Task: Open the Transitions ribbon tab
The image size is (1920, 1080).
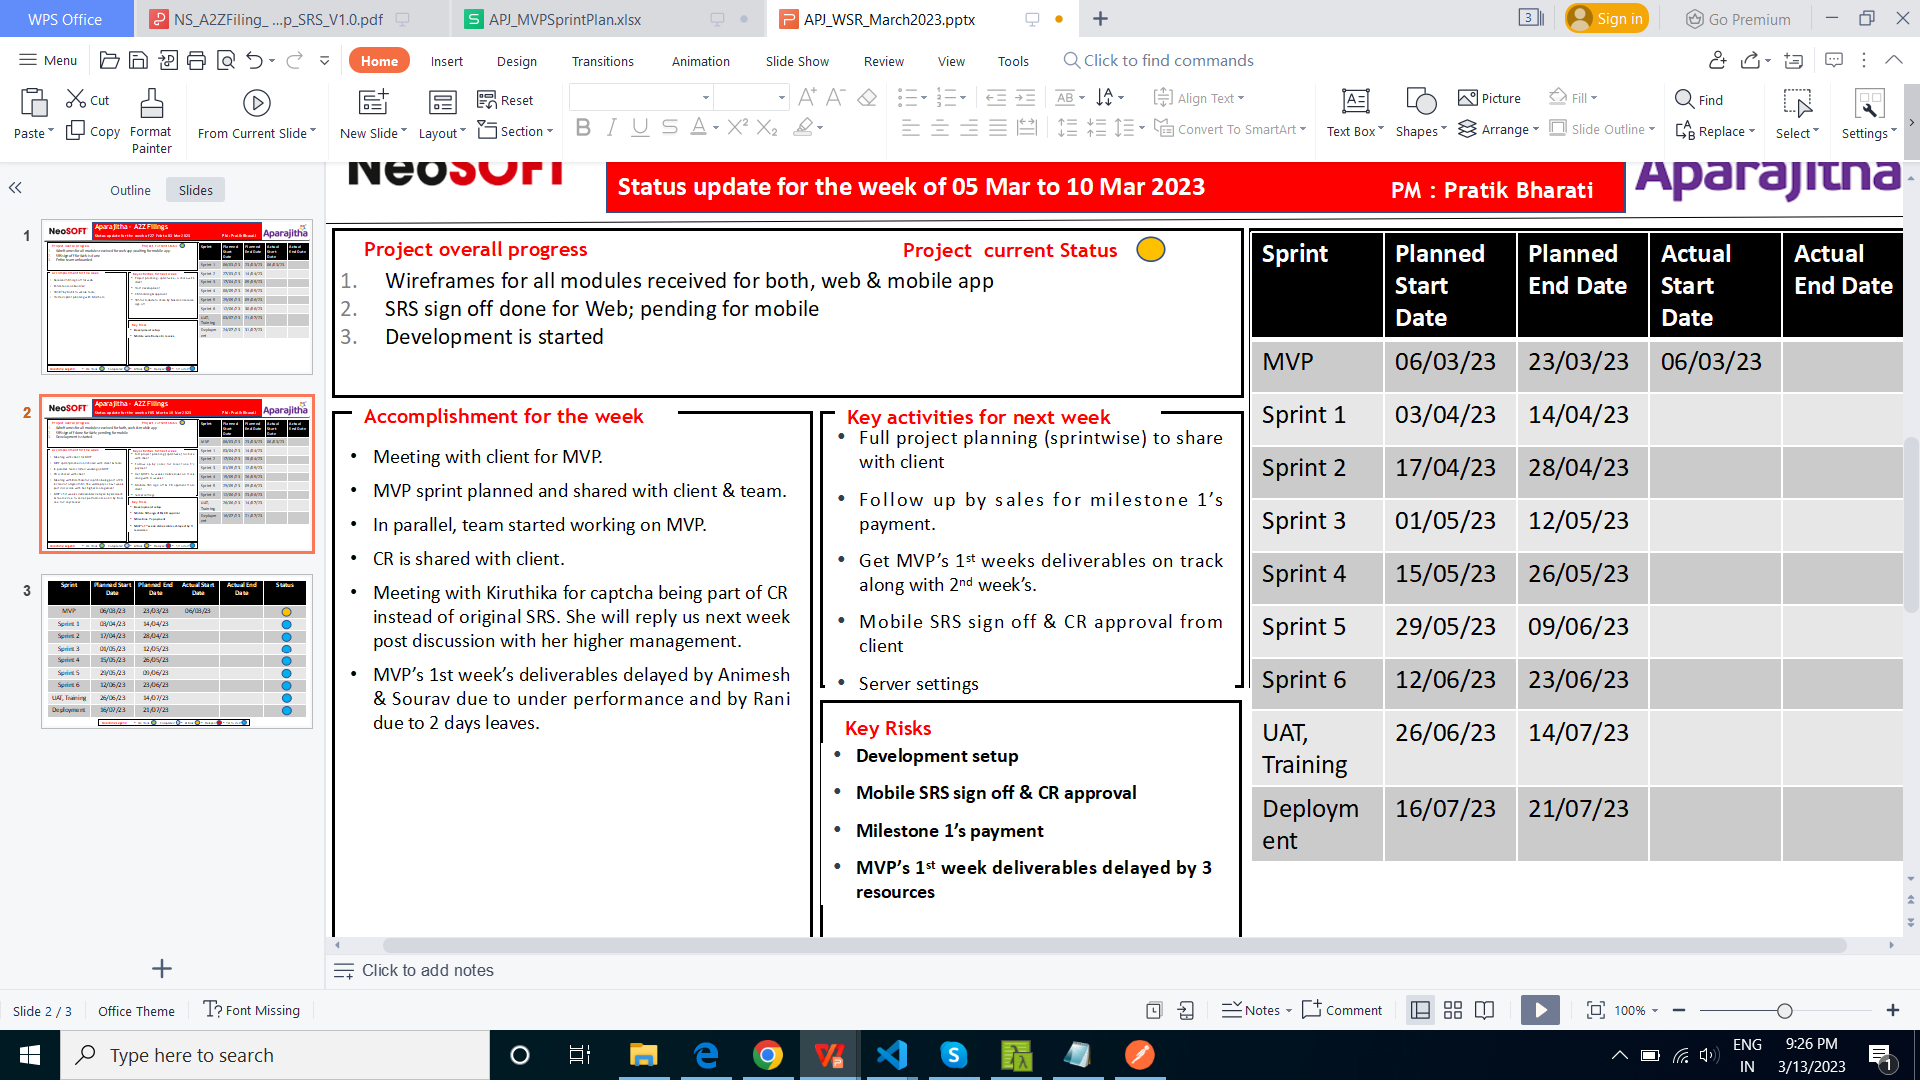Action: coord(602,61)
